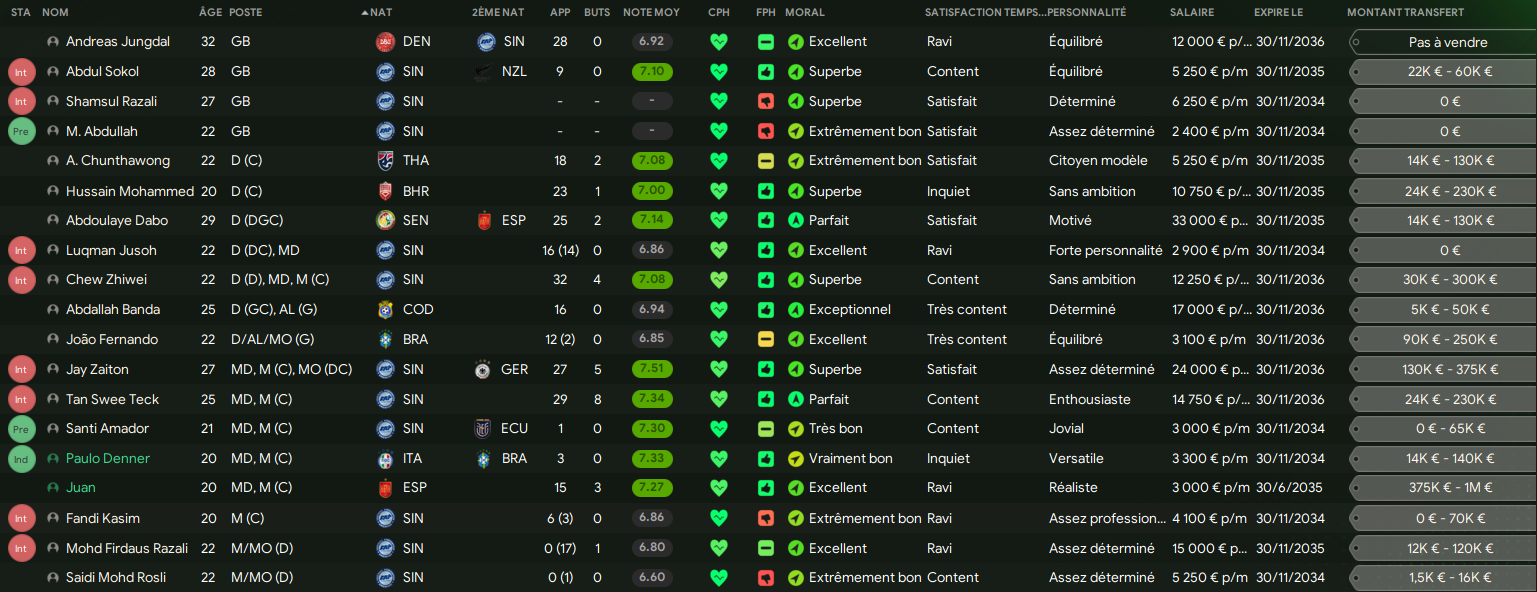Click Abdoulaye Dabo's green heart condition icon
Screen dimensions: 1537x592
click(719, 221)
